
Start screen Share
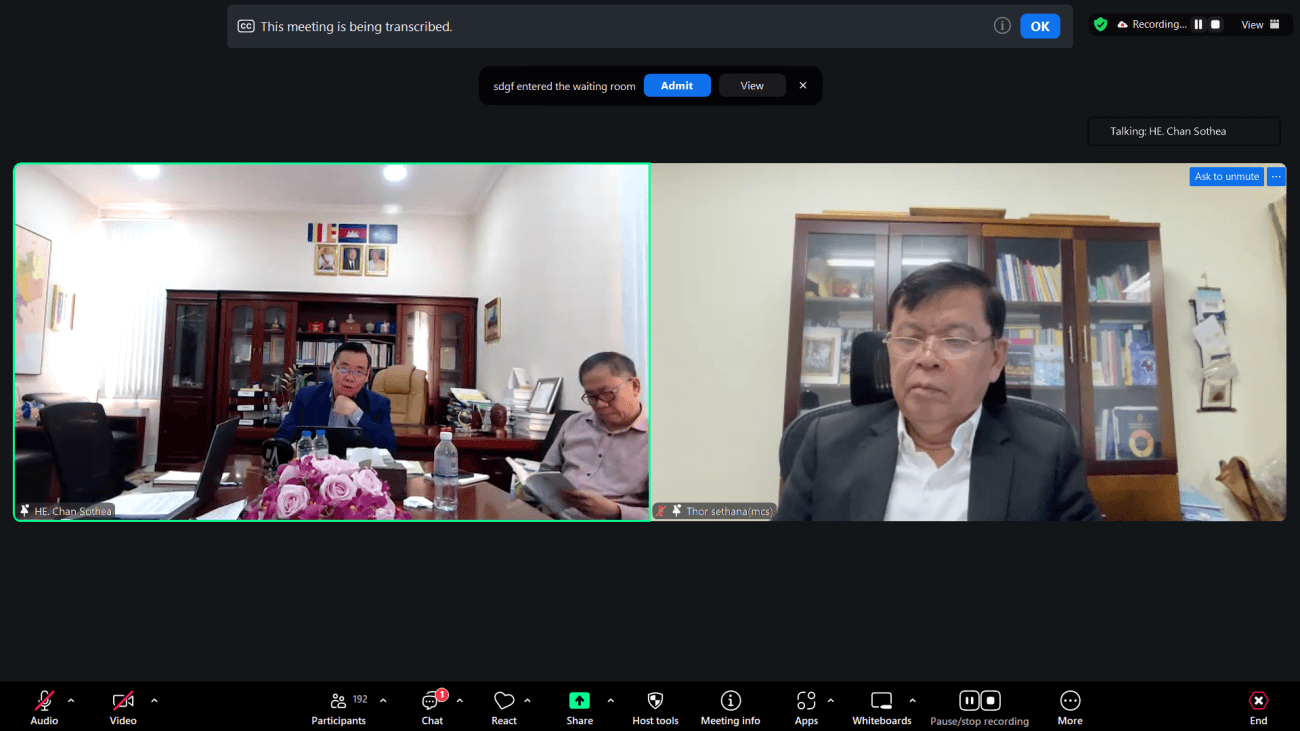point(579,707)
